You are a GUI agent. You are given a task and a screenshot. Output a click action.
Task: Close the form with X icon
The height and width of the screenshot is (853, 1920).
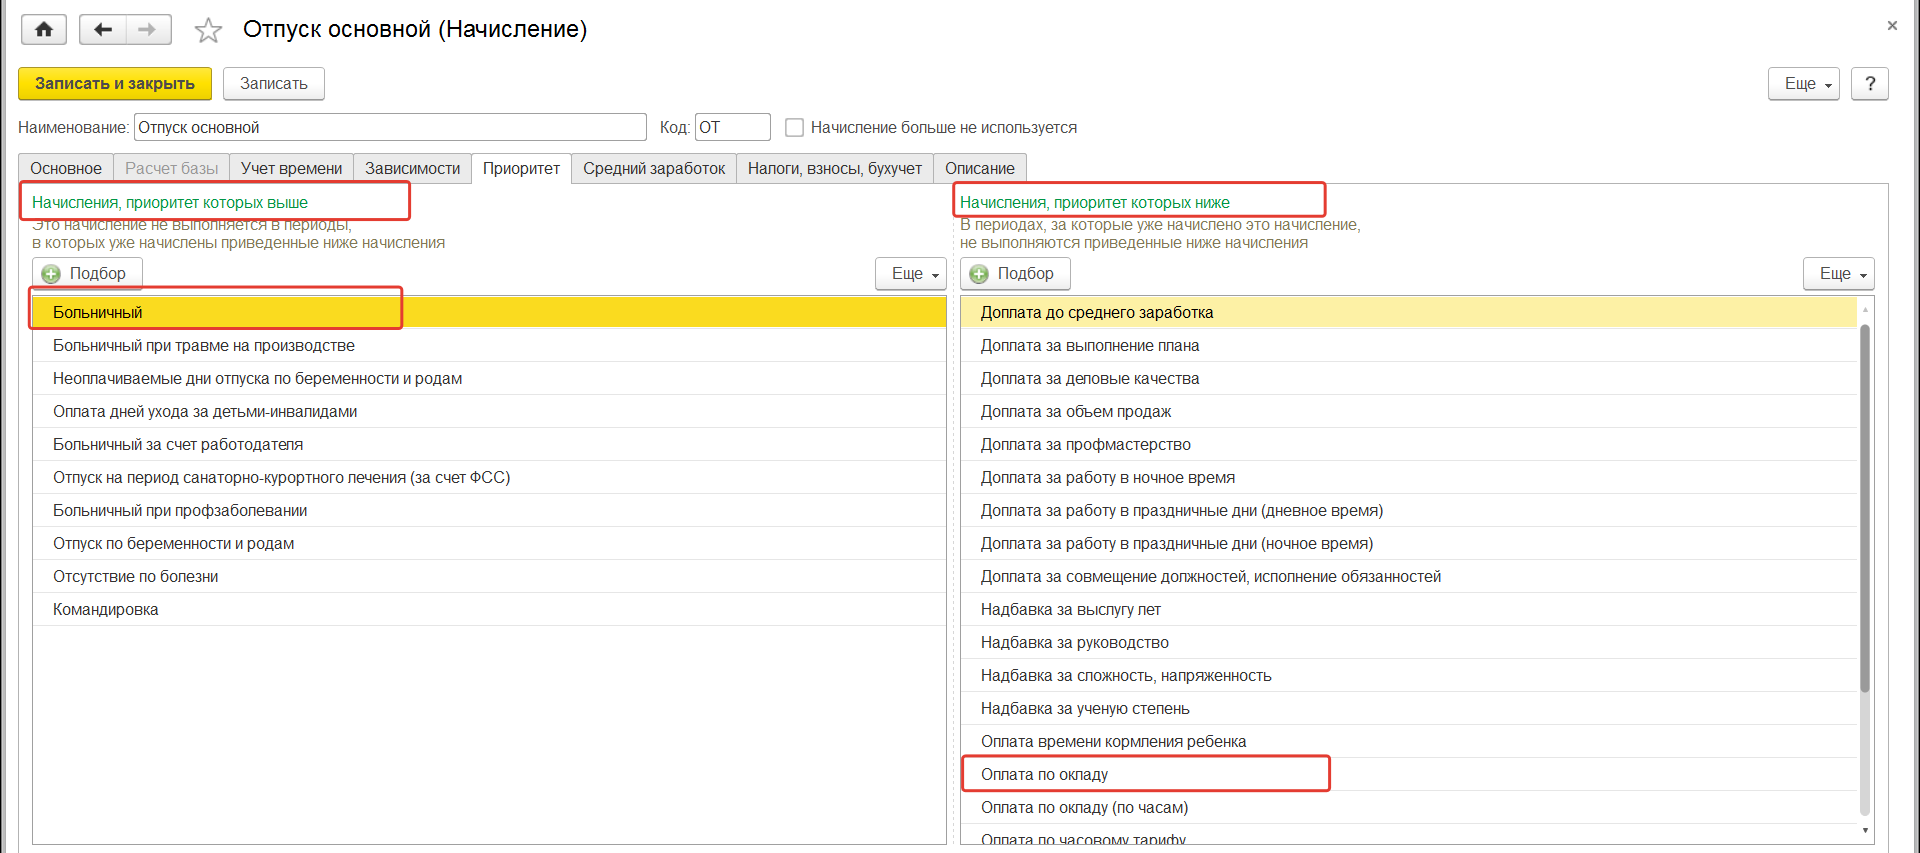coord(1892,26)
